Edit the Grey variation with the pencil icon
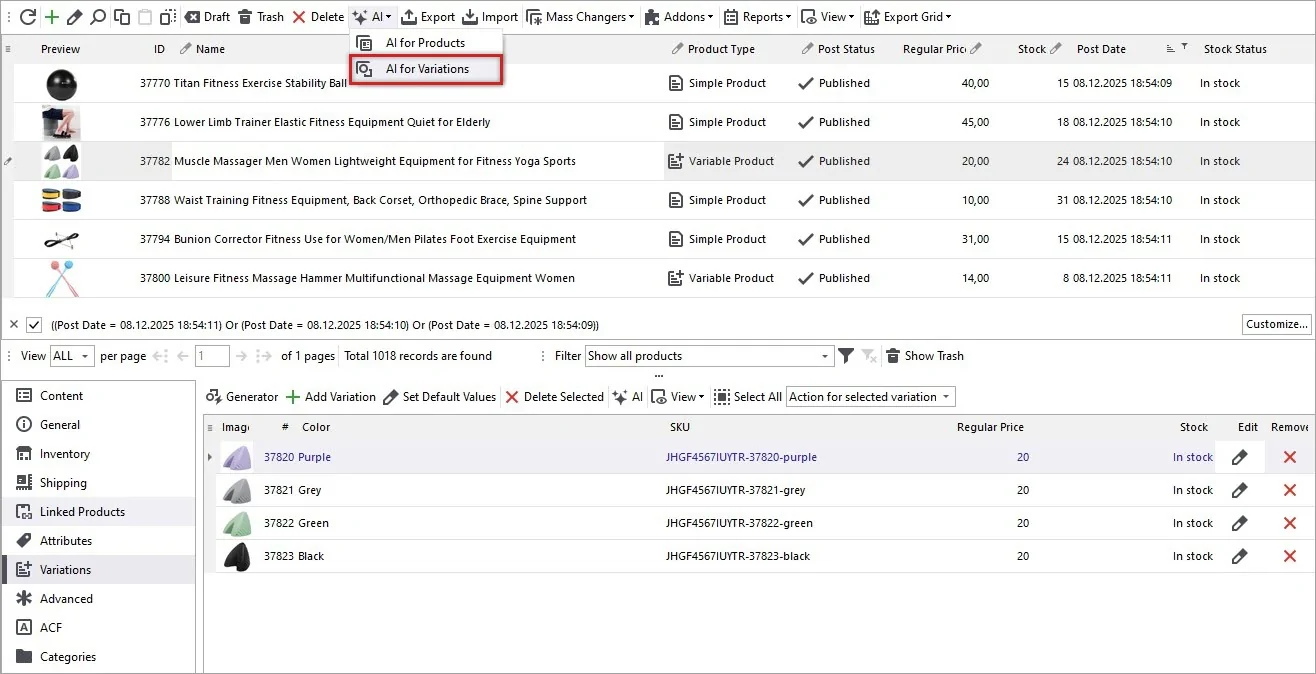This screenshot has width=1316, height=674. click(1239, 490)
